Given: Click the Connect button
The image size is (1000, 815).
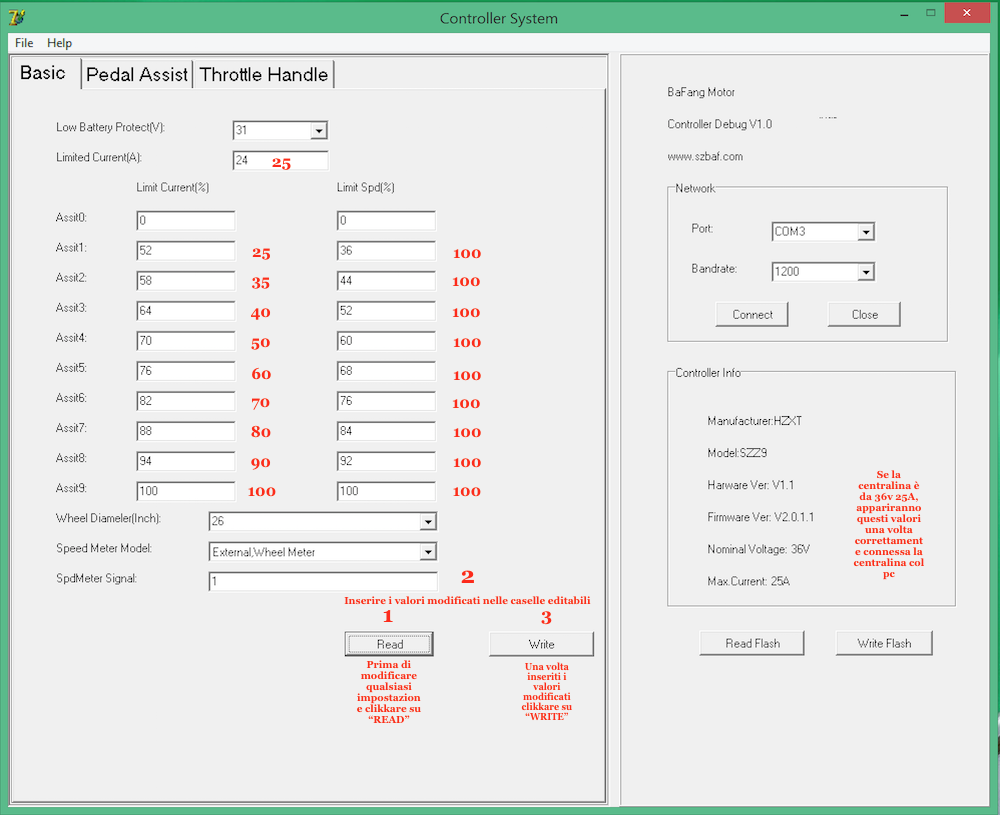Looking at the screenshot, I should click(752, 314).
